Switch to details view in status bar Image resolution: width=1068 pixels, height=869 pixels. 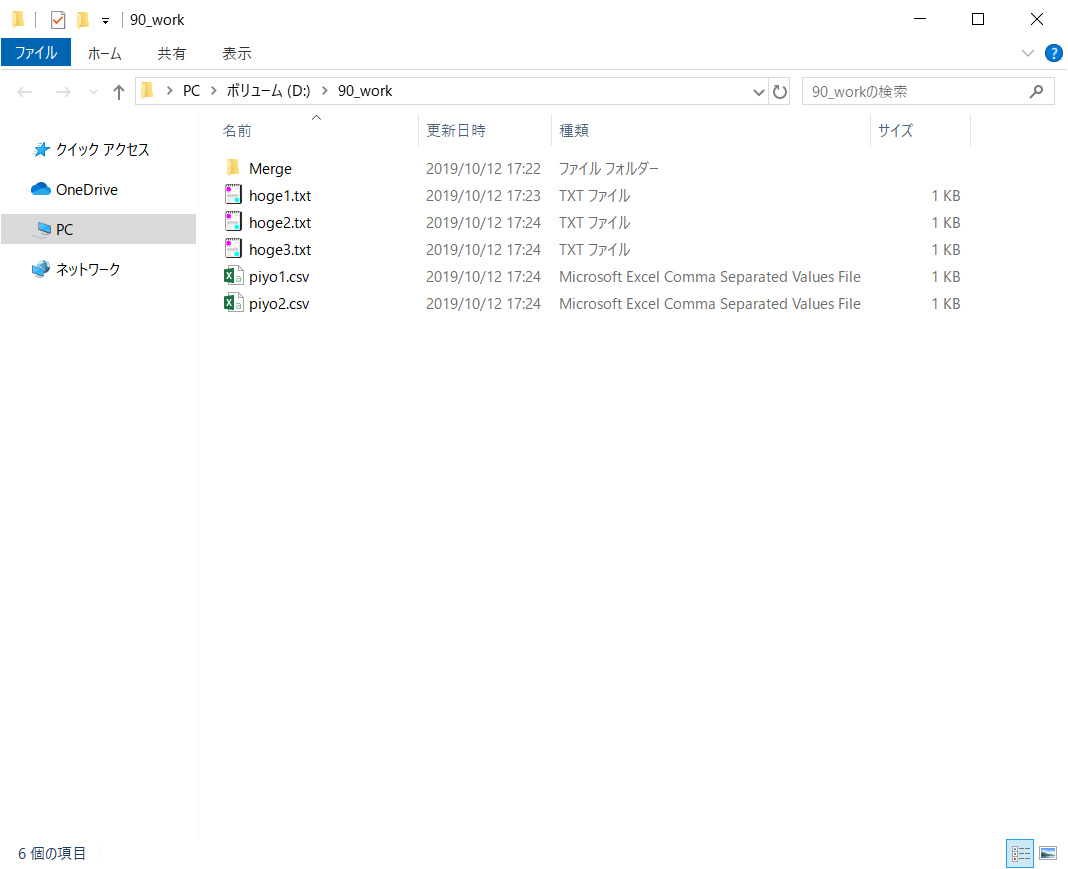pyautogui.click(x=1020, y=853)
